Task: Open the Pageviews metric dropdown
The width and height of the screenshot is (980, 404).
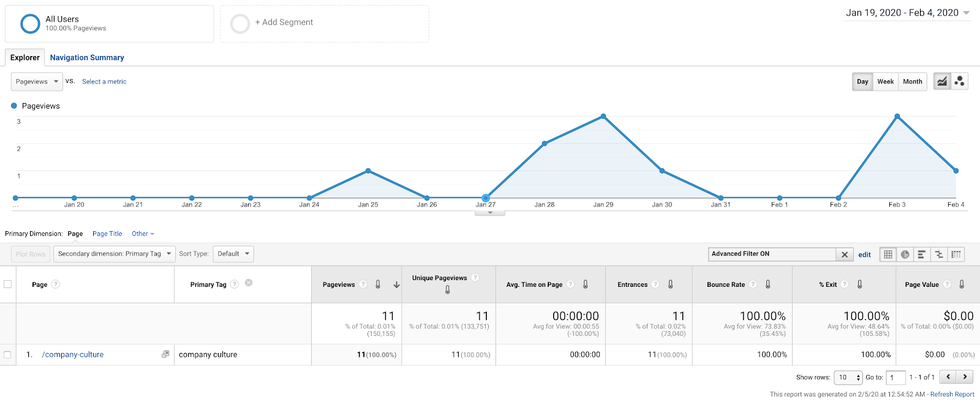Action: pyautogui.click(x=36, y=81)
